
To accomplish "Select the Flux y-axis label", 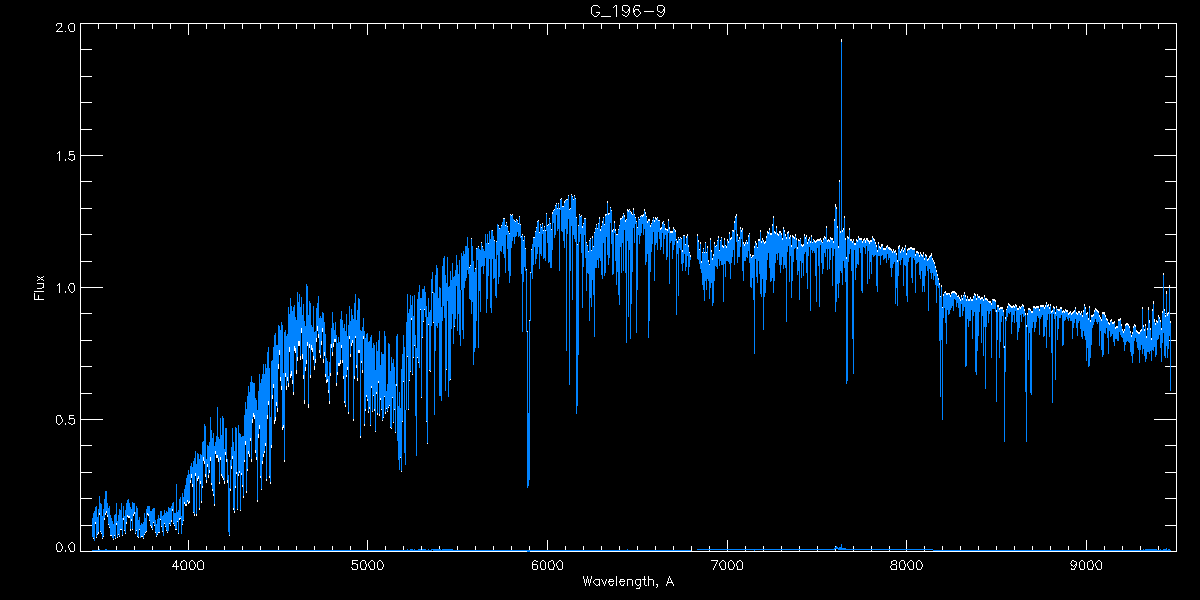I will tap(40, 287).
